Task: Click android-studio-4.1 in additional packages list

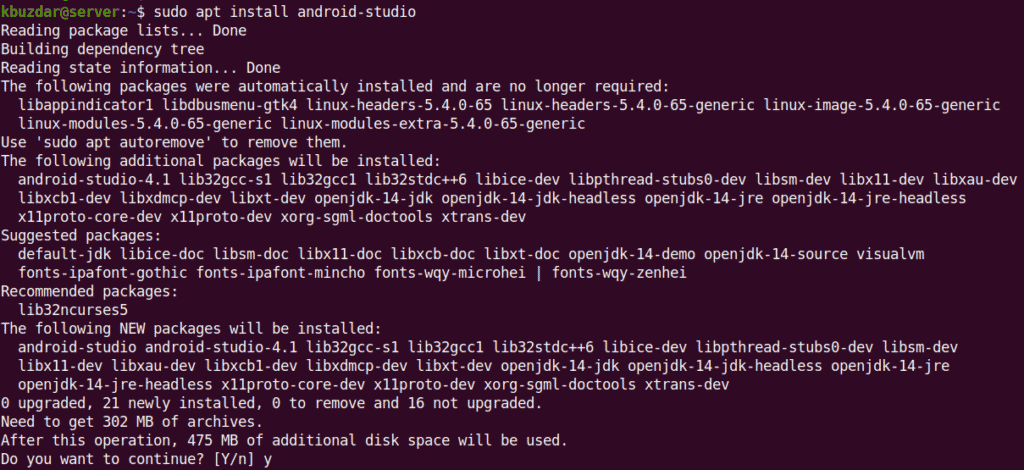Action: (94, 180)
